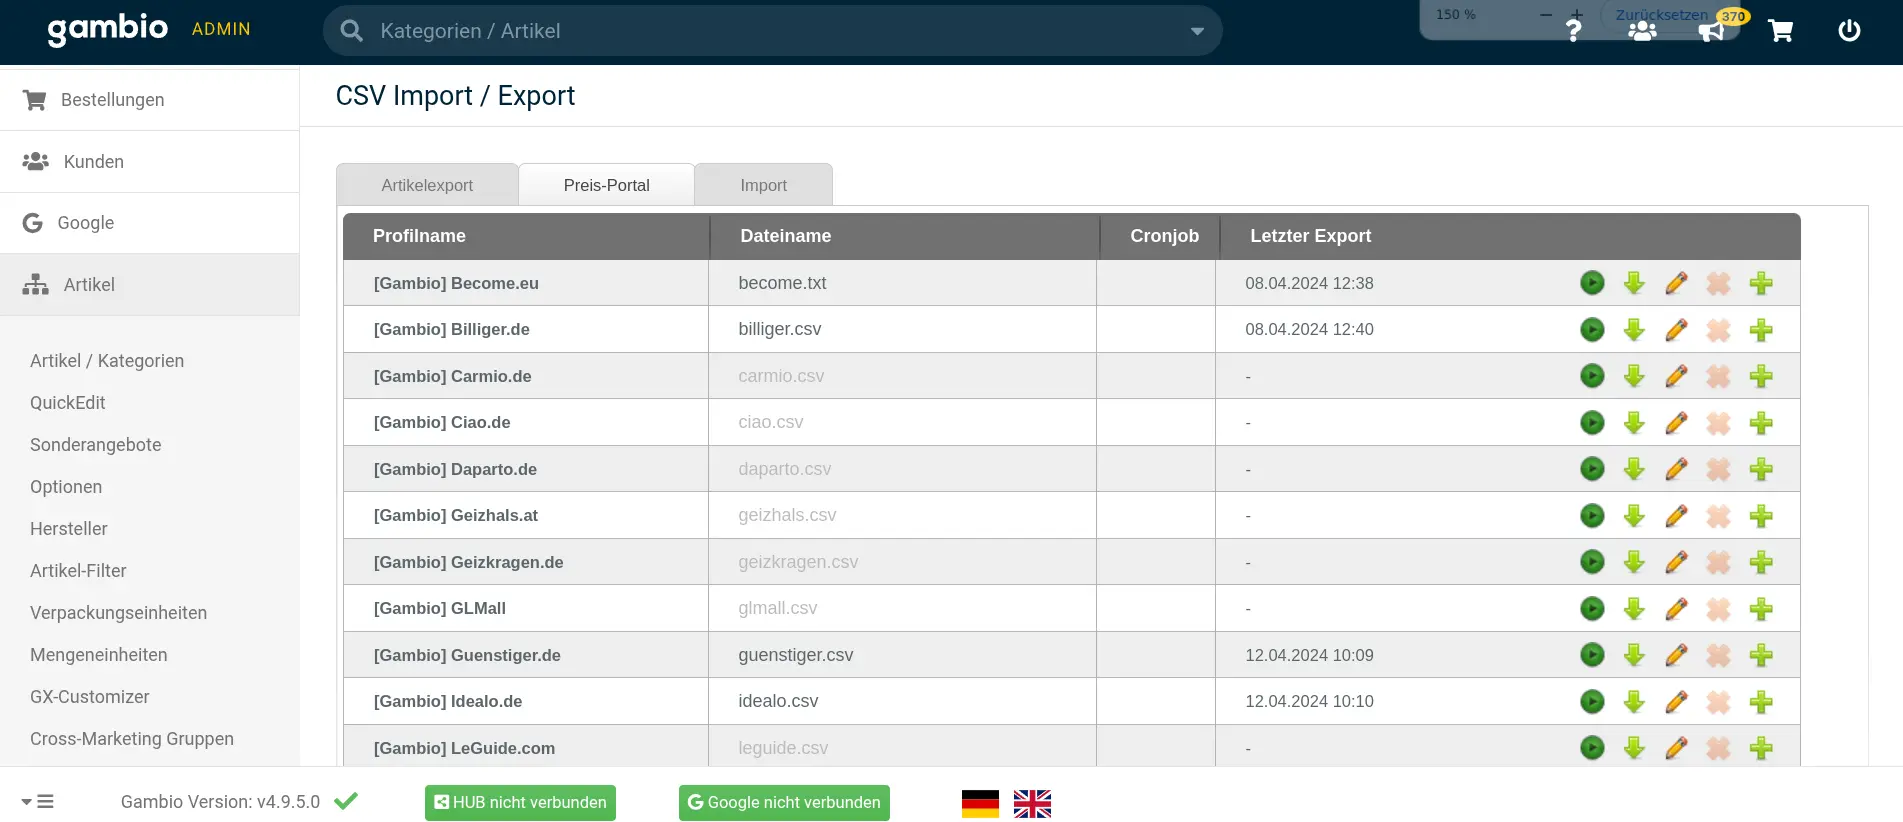The image size is (1903, 822).
Task: Click 'Gambio Version: v4.9.5.0' text
Action: (x=220, y=802)
